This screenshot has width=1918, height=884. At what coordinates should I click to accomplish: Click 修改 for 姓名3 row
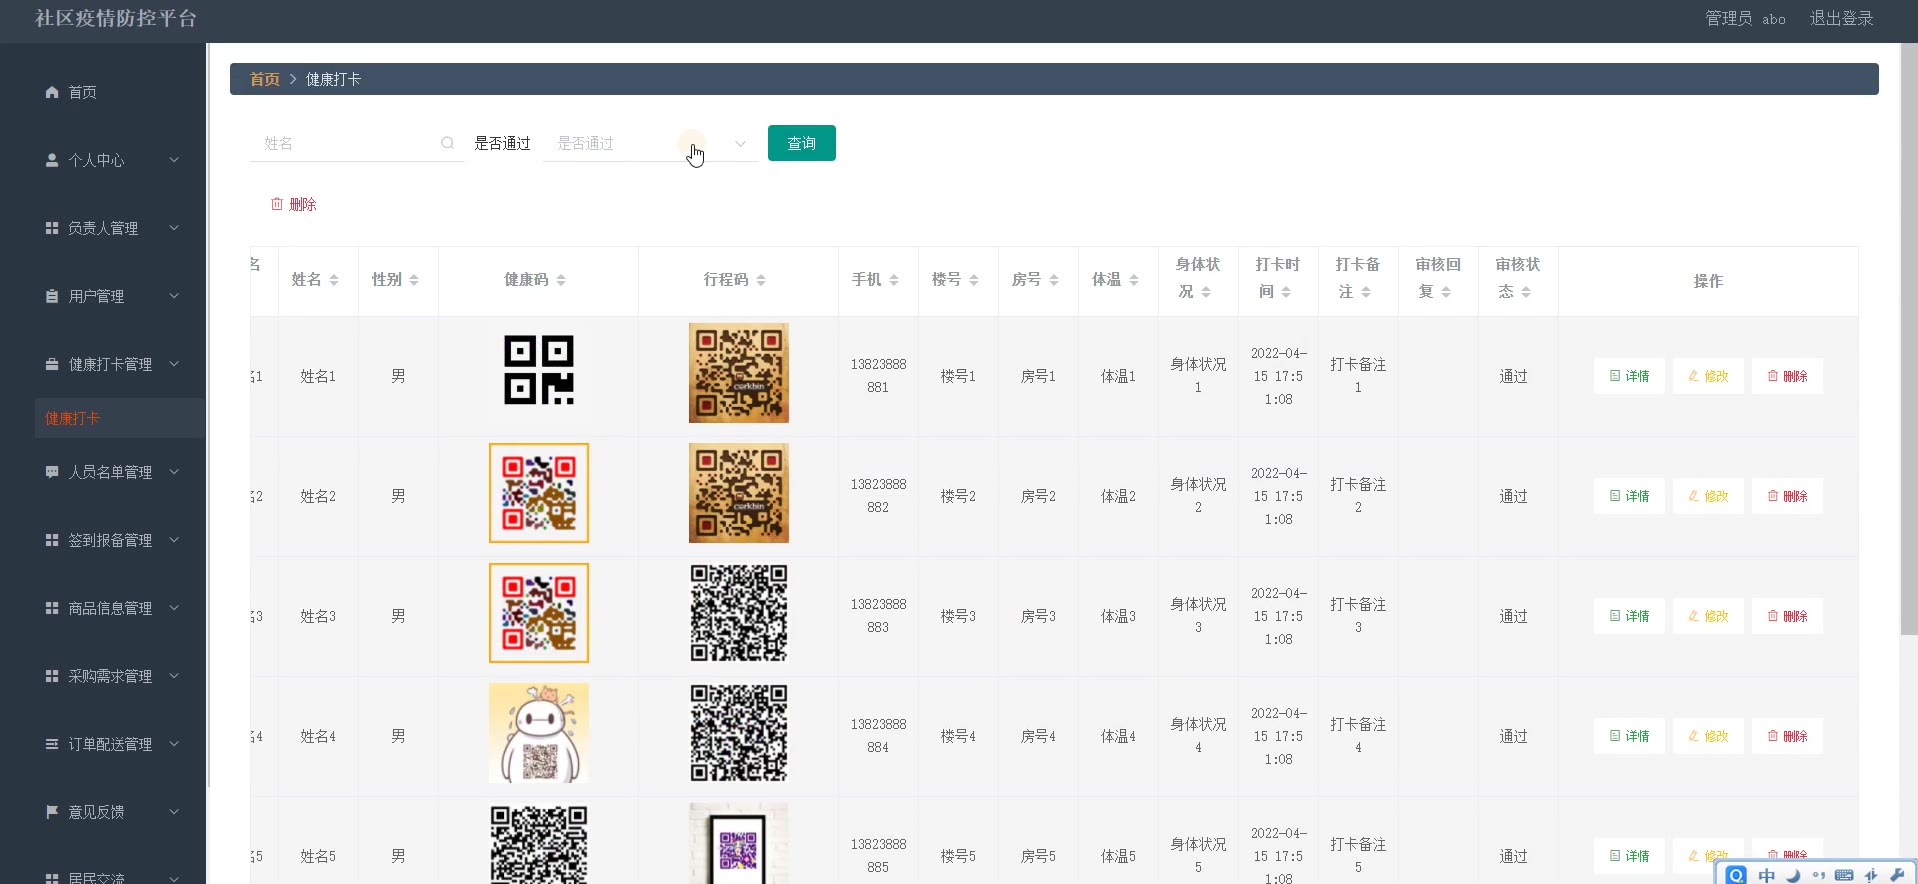point(1708,616)
